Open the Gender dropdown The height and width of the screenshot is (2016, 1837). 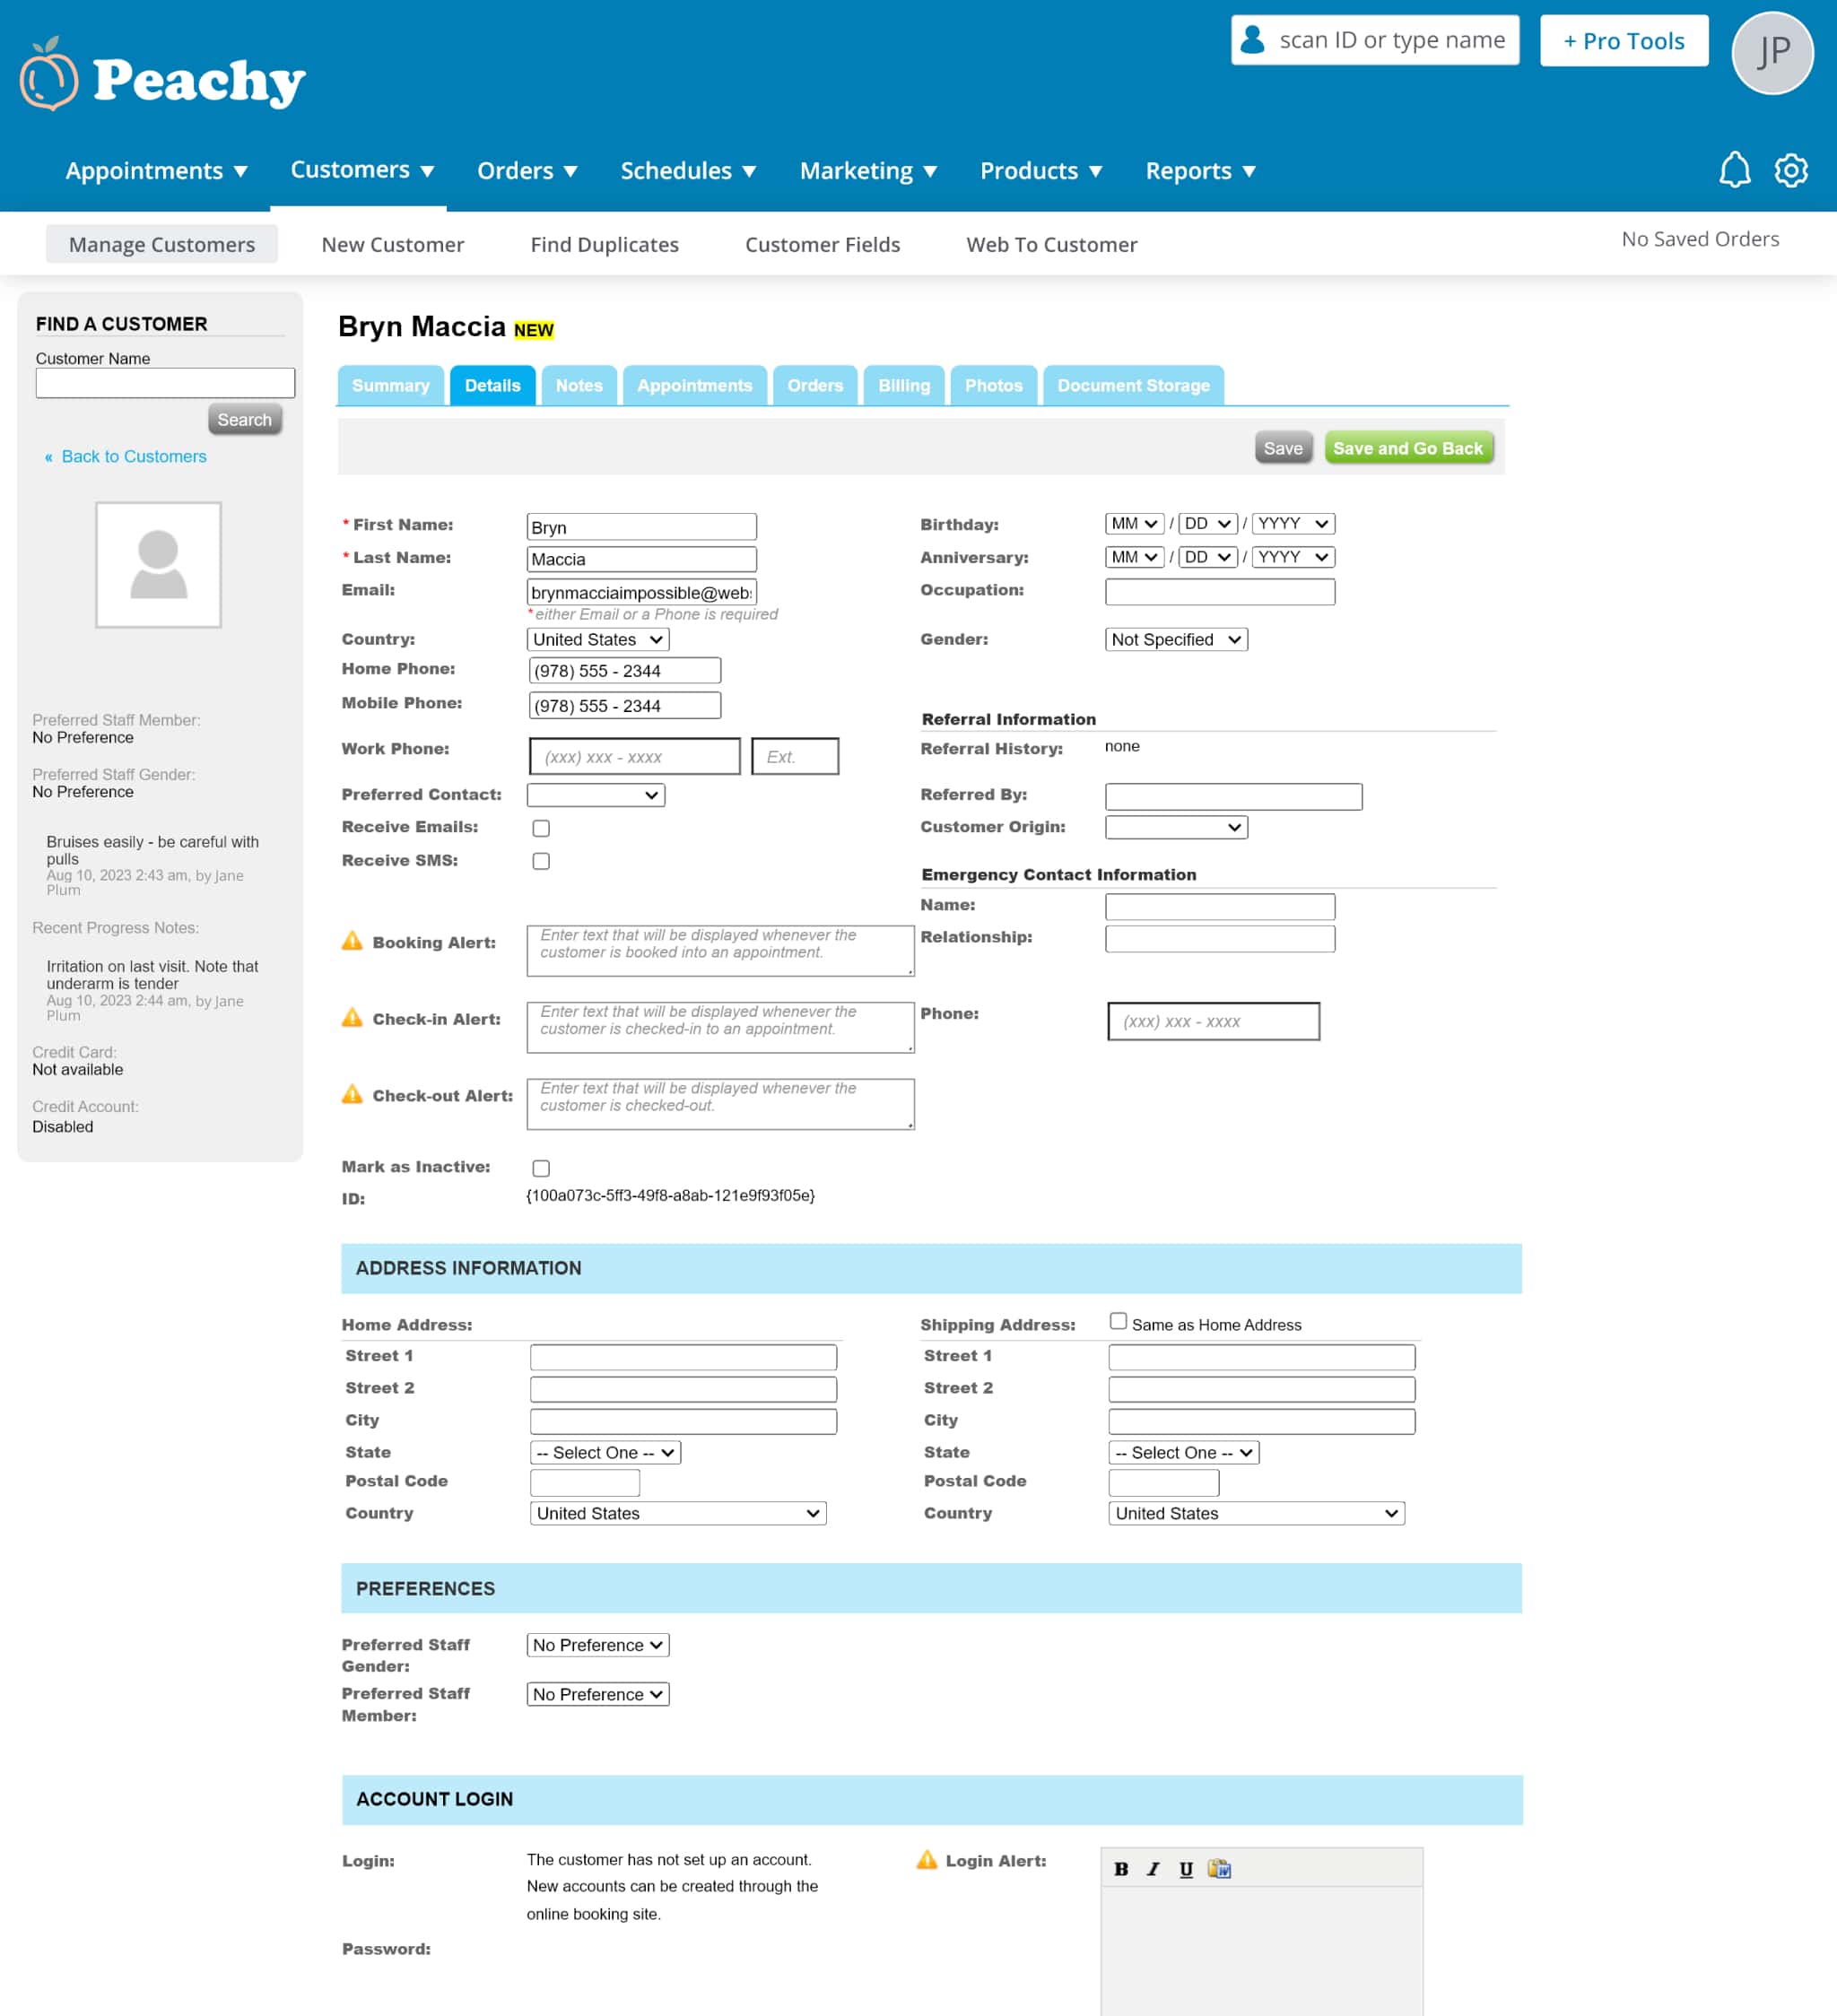[x=1176, y=639]
